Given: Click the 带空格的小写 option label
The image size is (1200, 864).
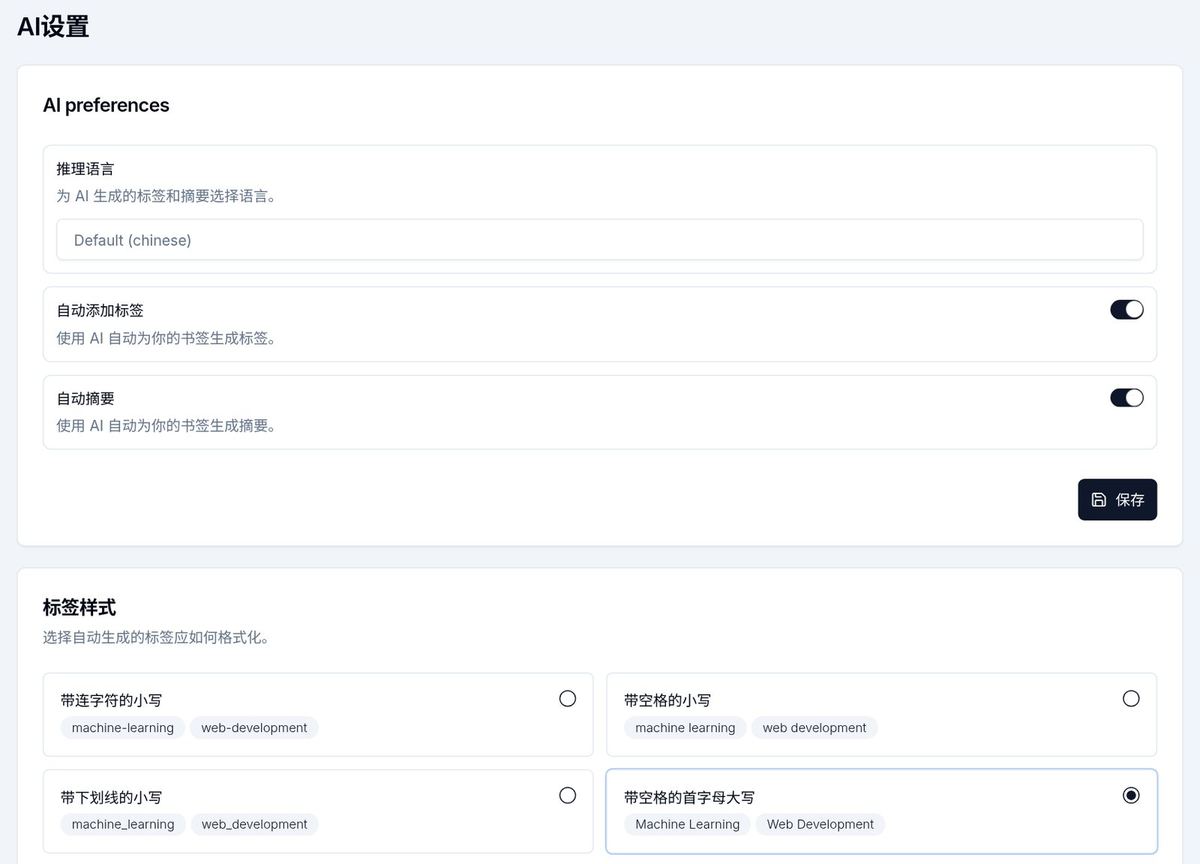Looking at the screenshot, I should (x=668, y=700).
